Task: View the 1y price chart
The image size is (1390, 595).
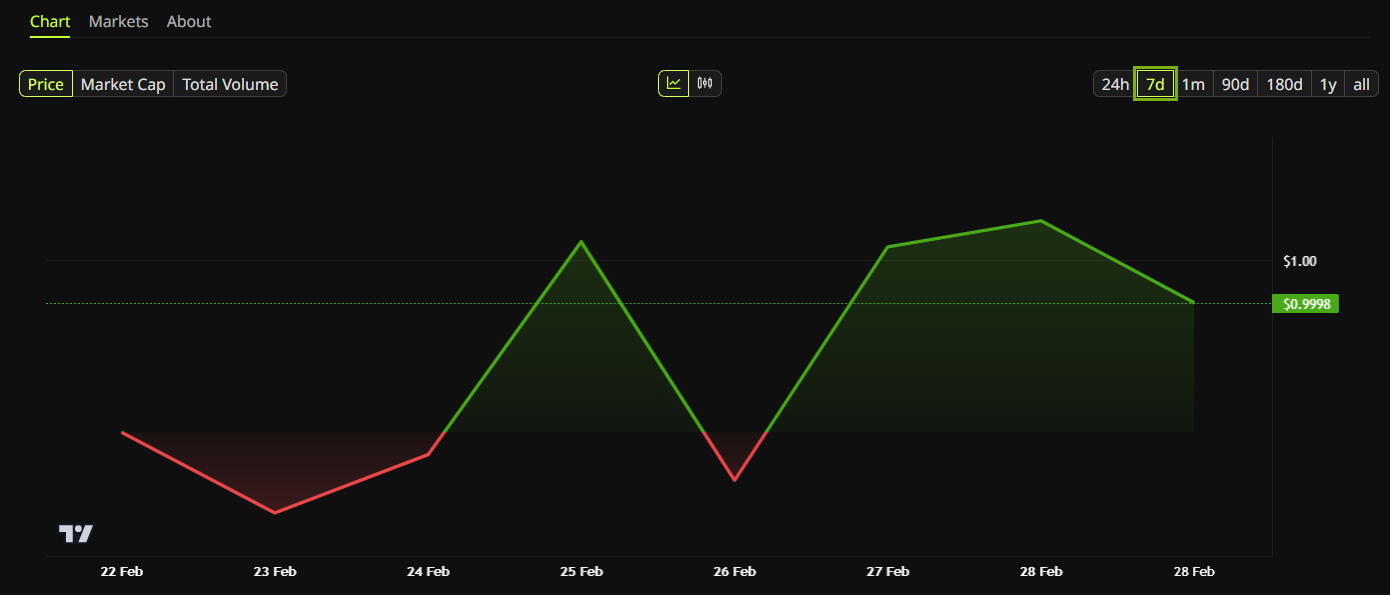Action: 1327,84
